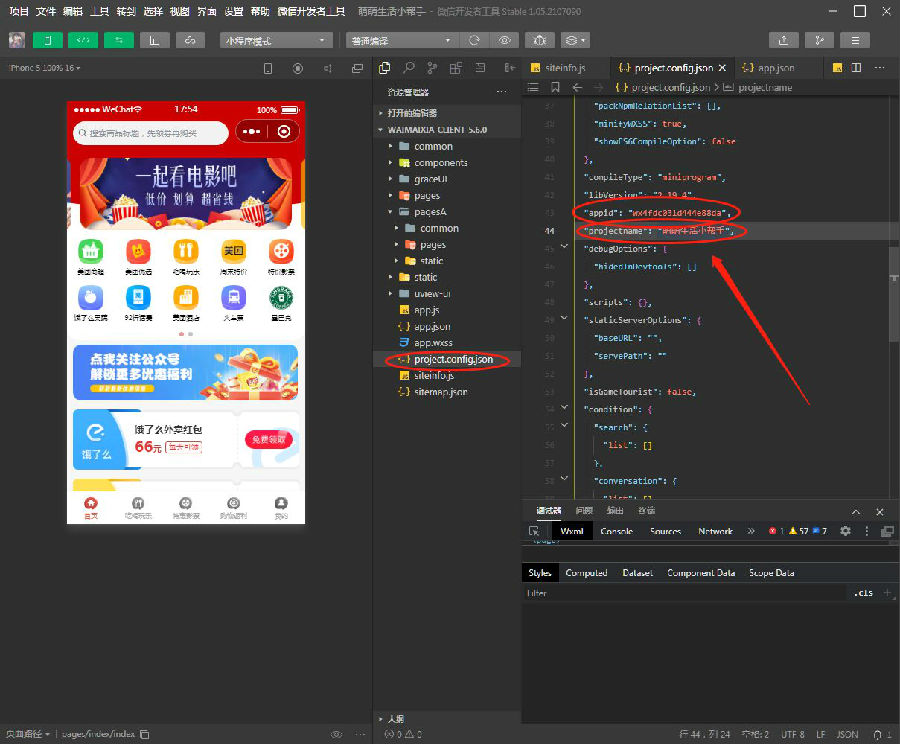Open the debugger settings gear icon
The image size is (900, 744).
[x=845, y=531]
